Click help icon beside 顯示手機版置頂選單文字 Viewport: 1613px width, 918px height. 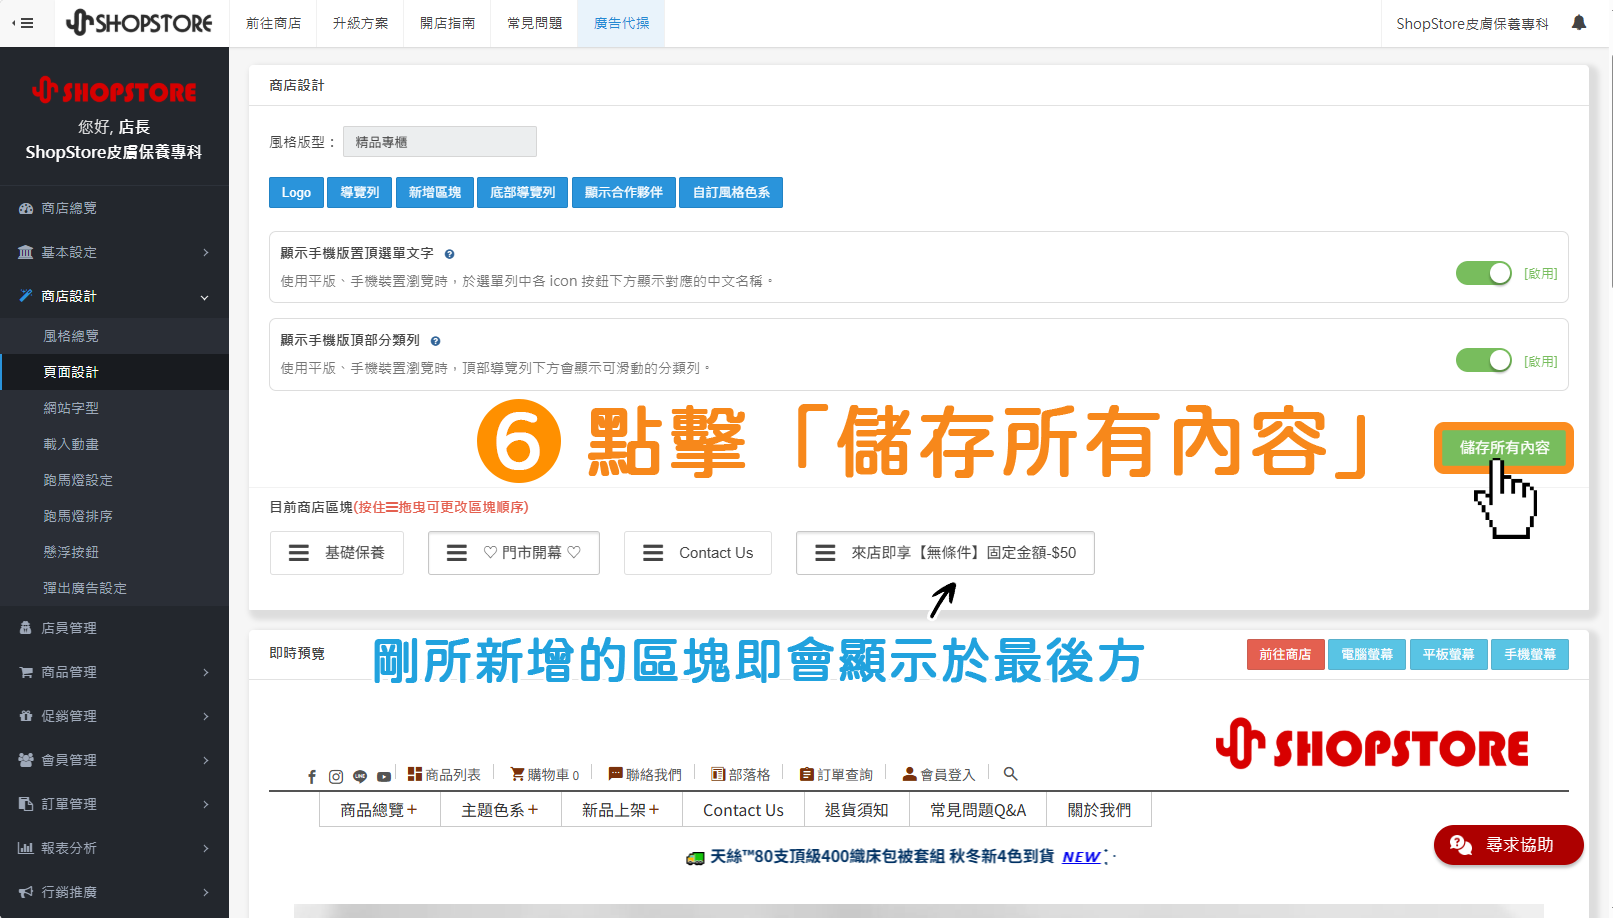449,254
